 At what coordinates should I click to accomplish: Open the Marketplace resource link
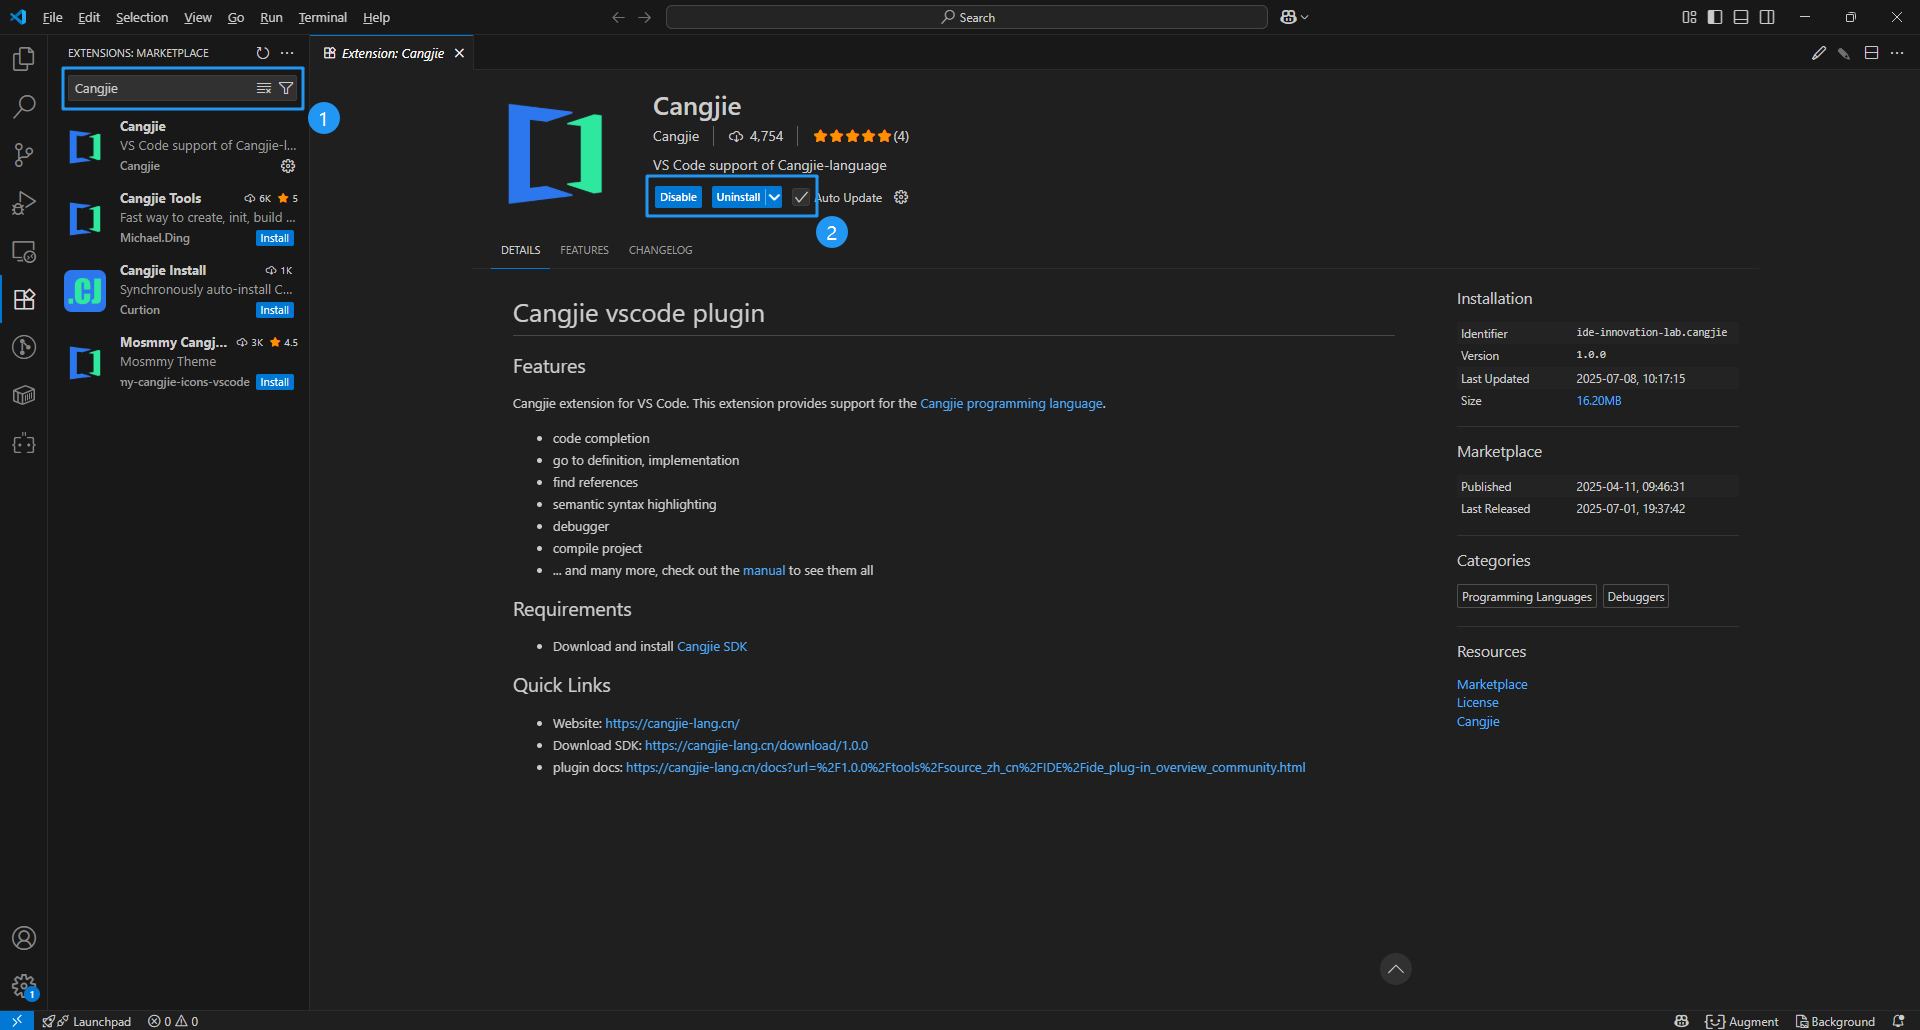[1492, 685]
